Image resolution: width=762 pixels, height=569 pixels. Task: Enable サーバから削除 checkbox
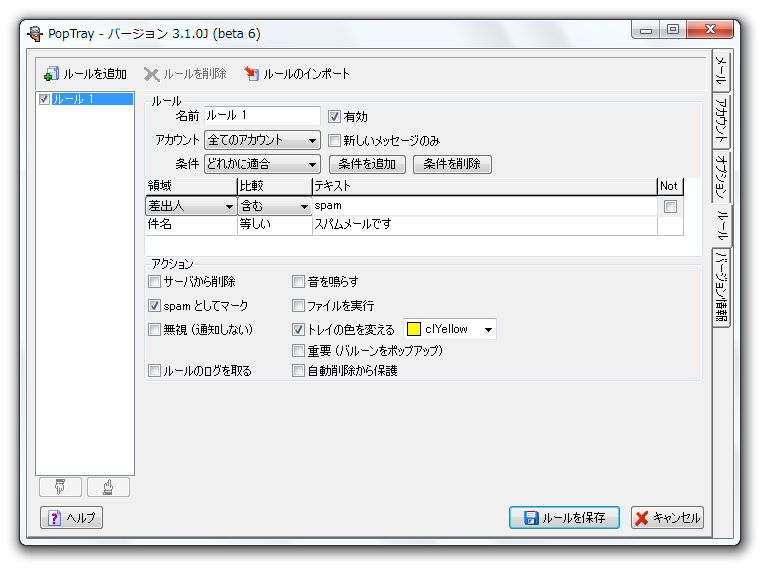coord(154,281)
